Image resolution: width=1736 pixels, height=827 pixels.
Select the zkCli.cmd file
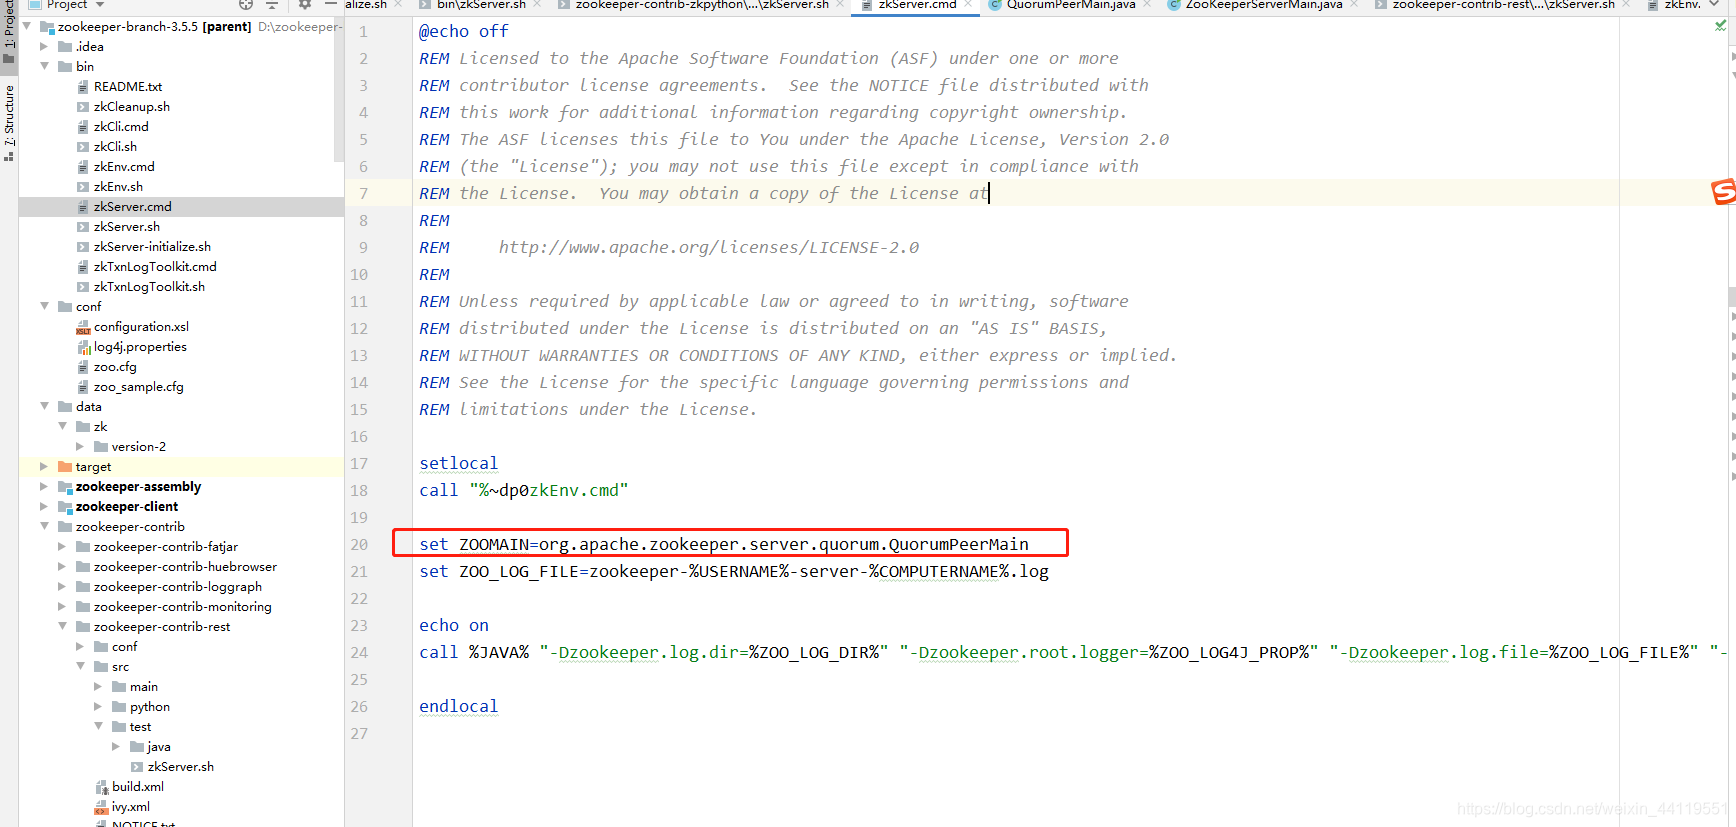click(121, 126)
